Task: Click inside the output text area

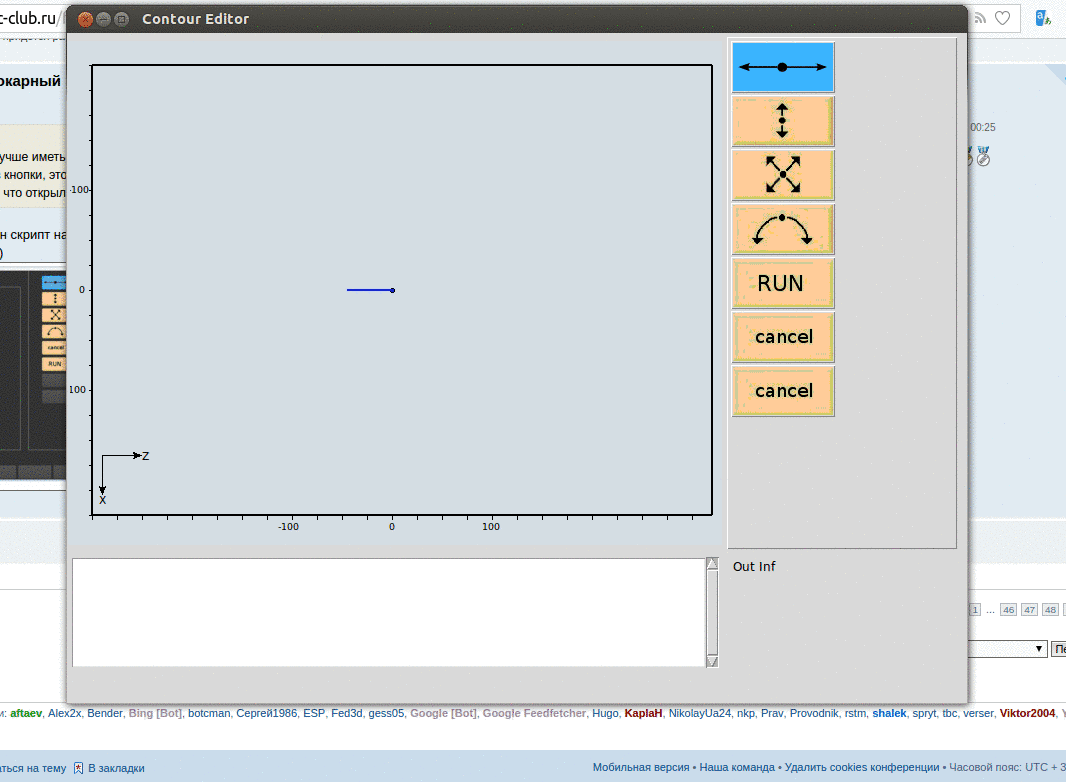Action: click(388, 612)
